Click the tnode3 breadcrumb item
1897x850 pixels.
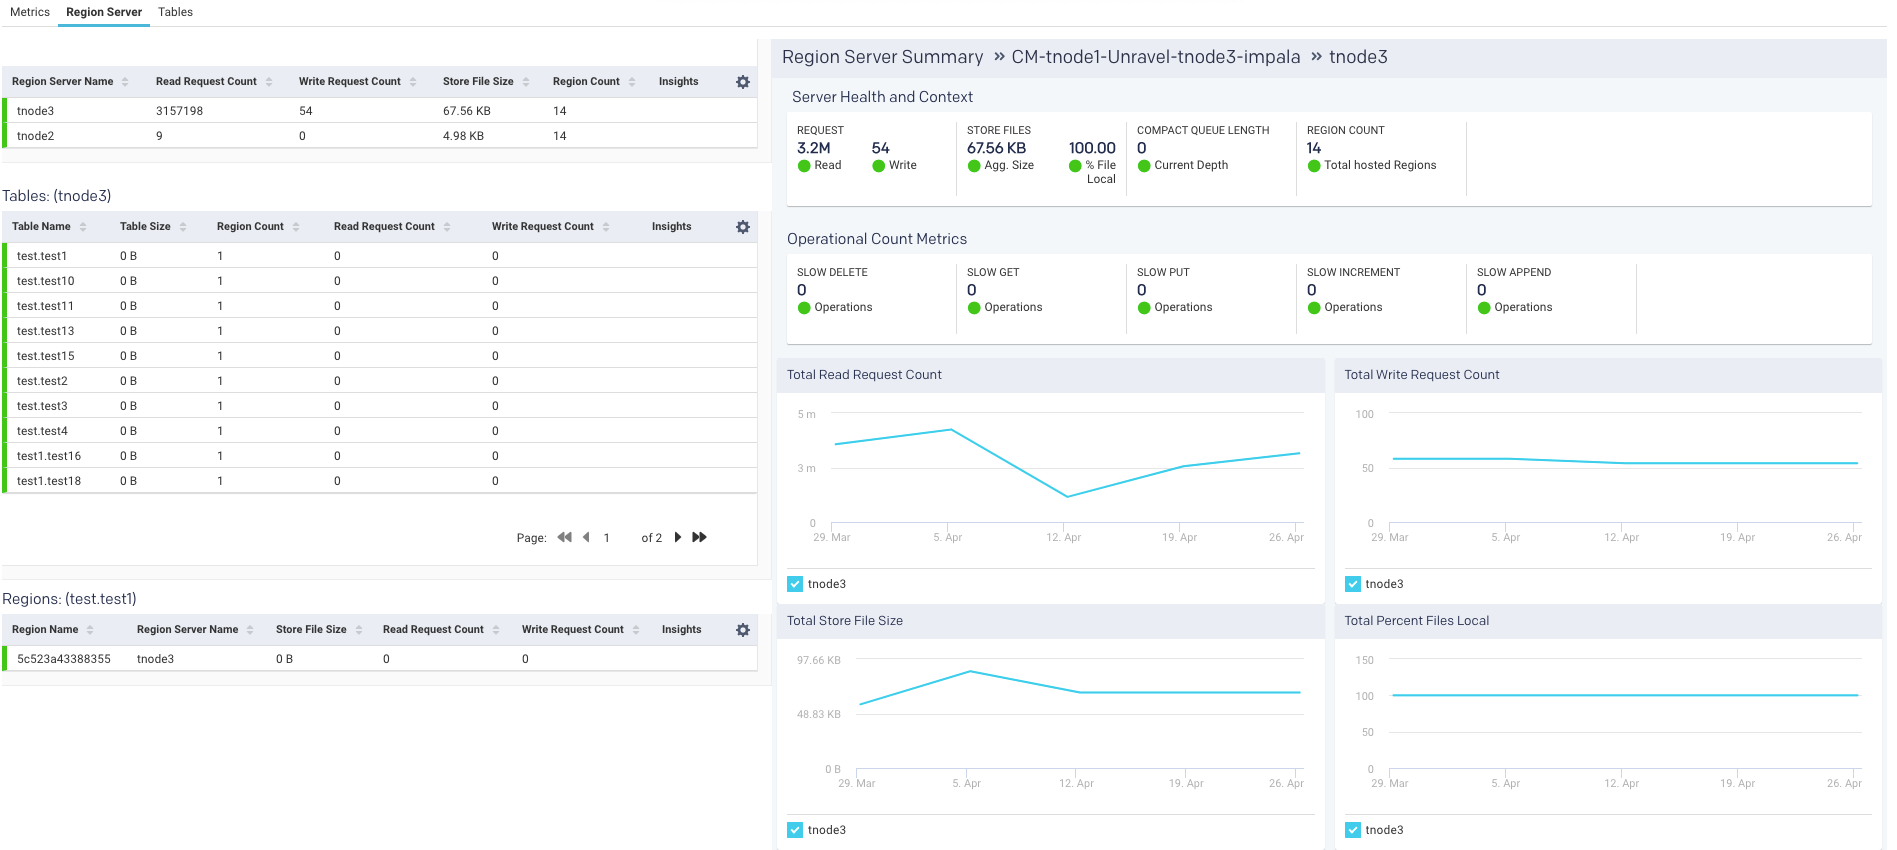tap(1358, 57)
